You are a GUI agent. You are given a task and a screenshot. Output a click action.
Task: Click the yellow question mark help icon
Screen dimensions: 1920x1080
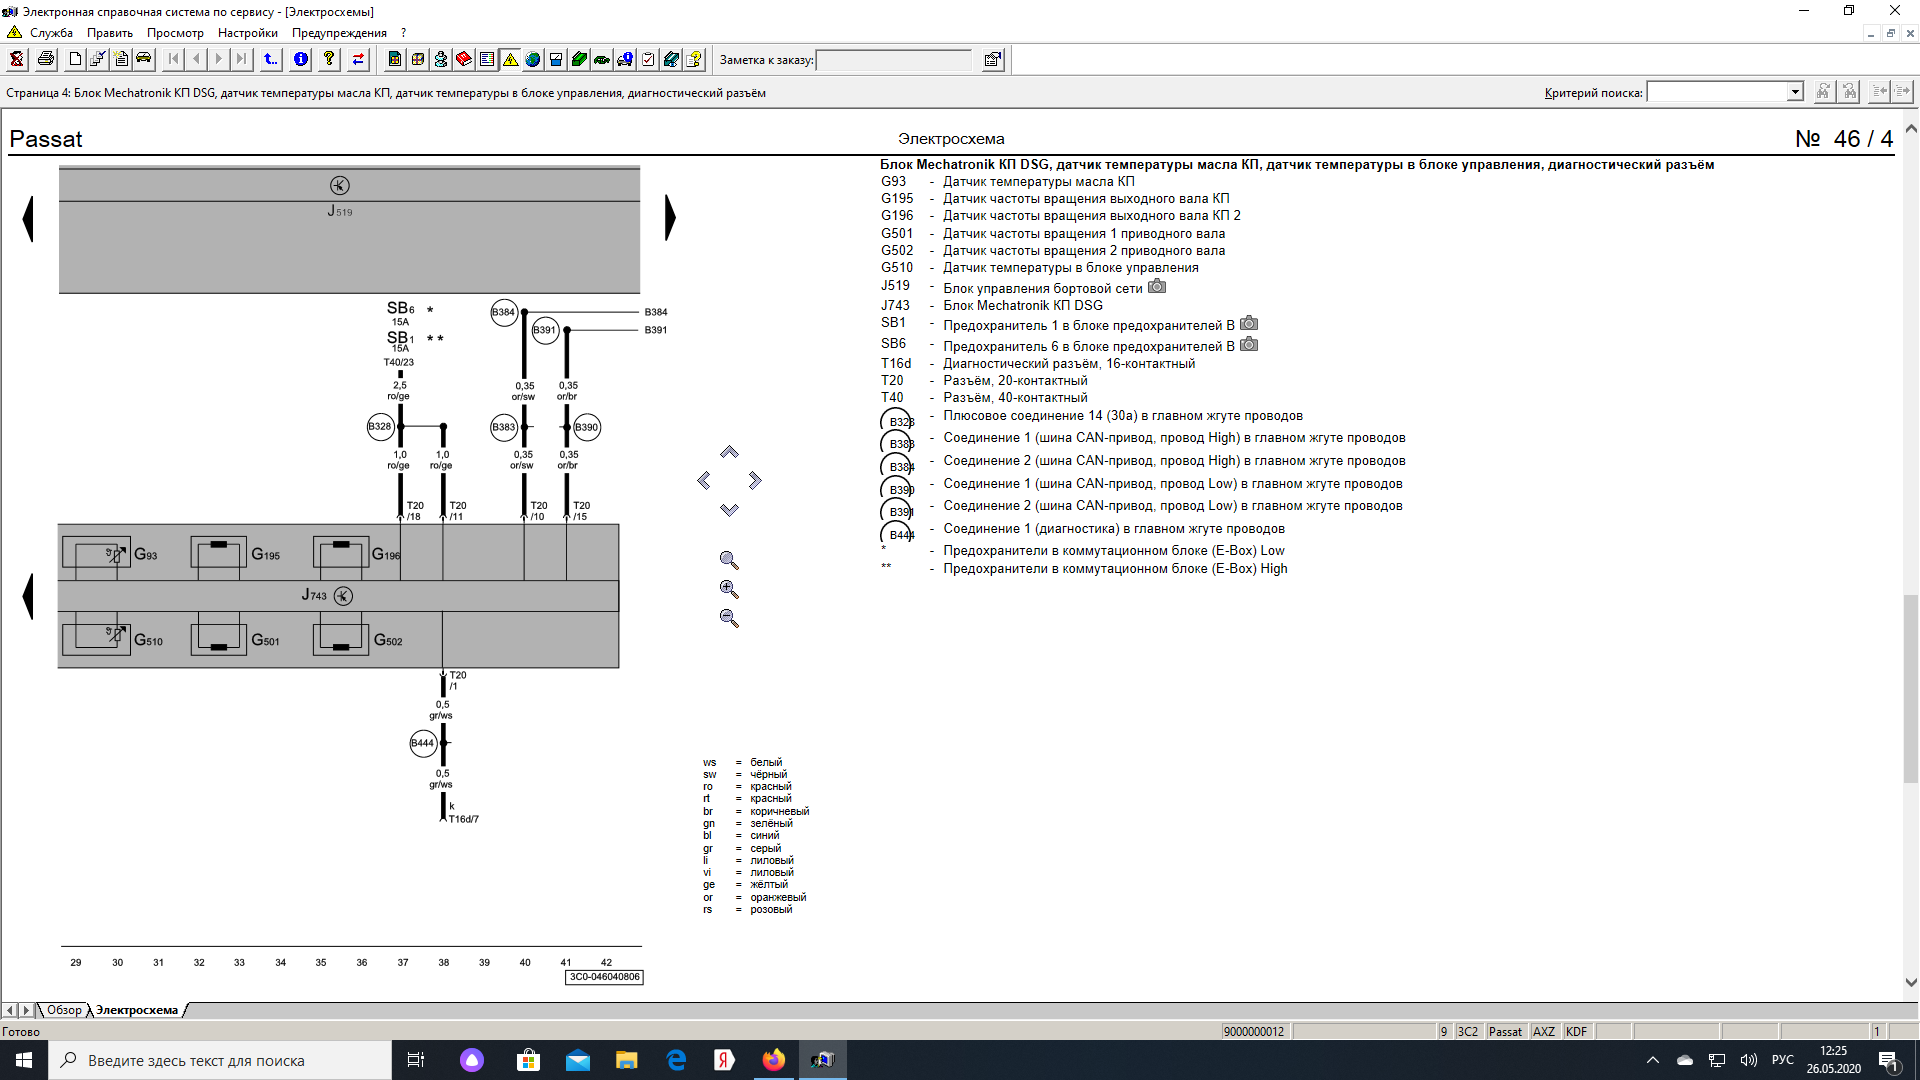coord(328,60)
